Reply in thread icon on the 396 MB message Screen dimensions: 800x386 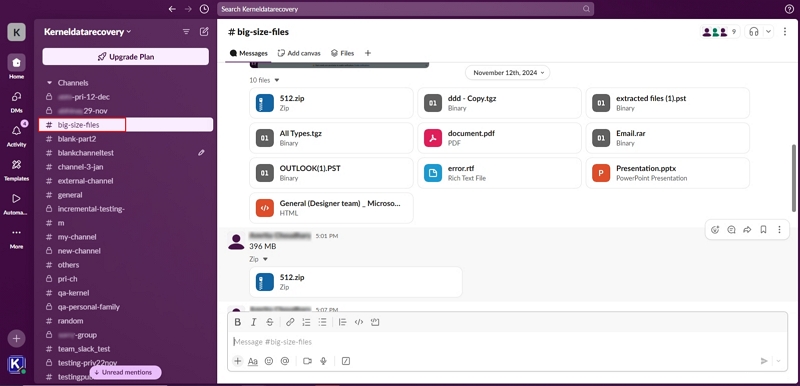pyautogui.click(x=731, y=229)
